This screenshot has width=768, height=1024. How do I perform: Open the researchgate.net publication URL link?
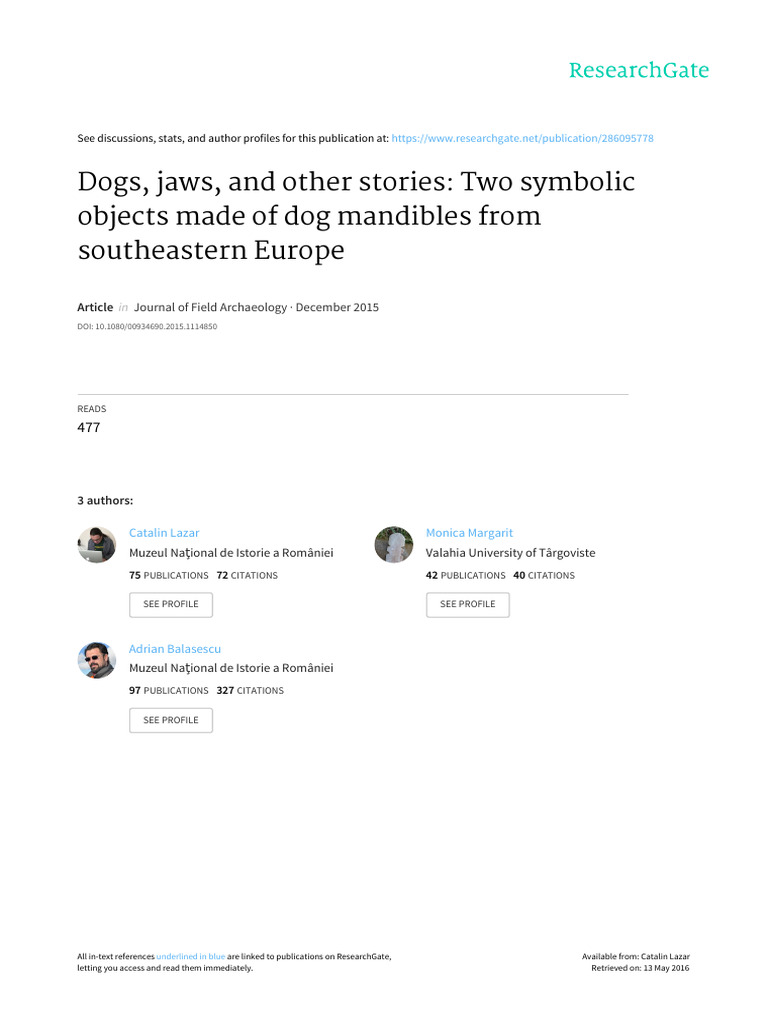click(523, 138)
